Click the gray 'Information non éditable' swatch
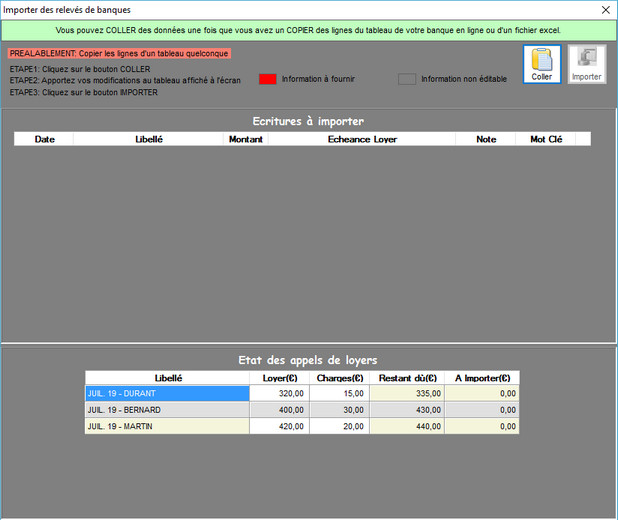Viewport: 618px width, 520px height. tap(407, 79)
